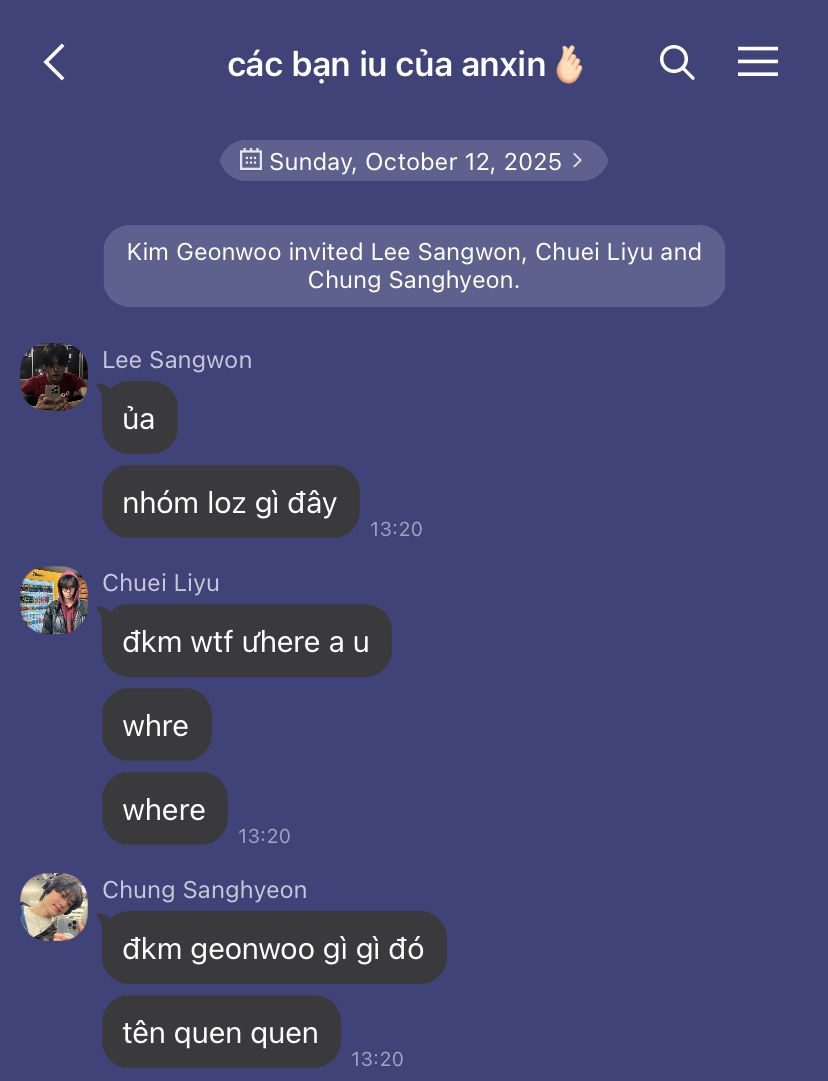Select the message "tên quen quen"
The width and height of the screenshot is (828, 1081).
pyautogui.click(x=221, y=1032)
